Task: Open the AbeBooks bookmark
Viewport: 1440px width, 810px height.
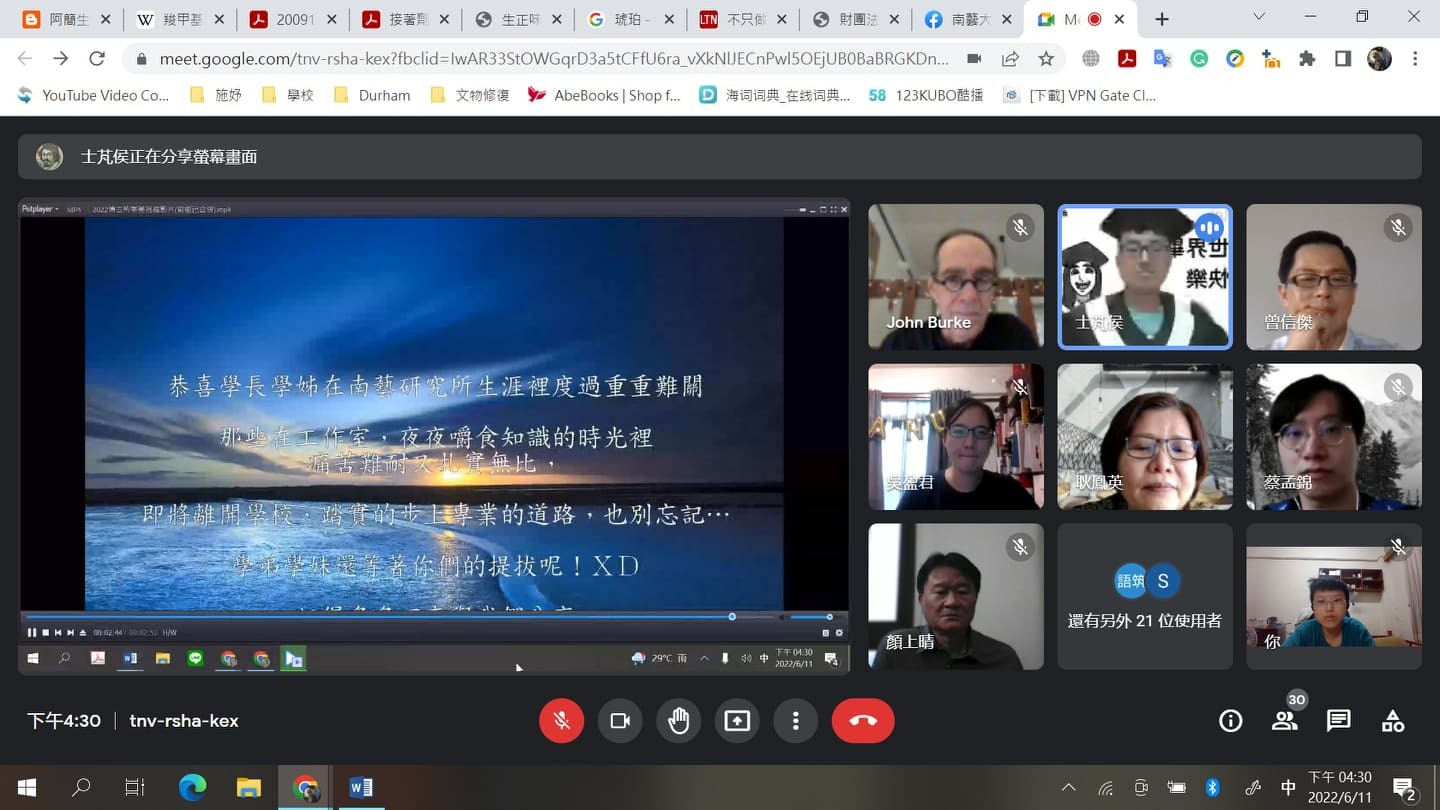Action: click(604, 95)
